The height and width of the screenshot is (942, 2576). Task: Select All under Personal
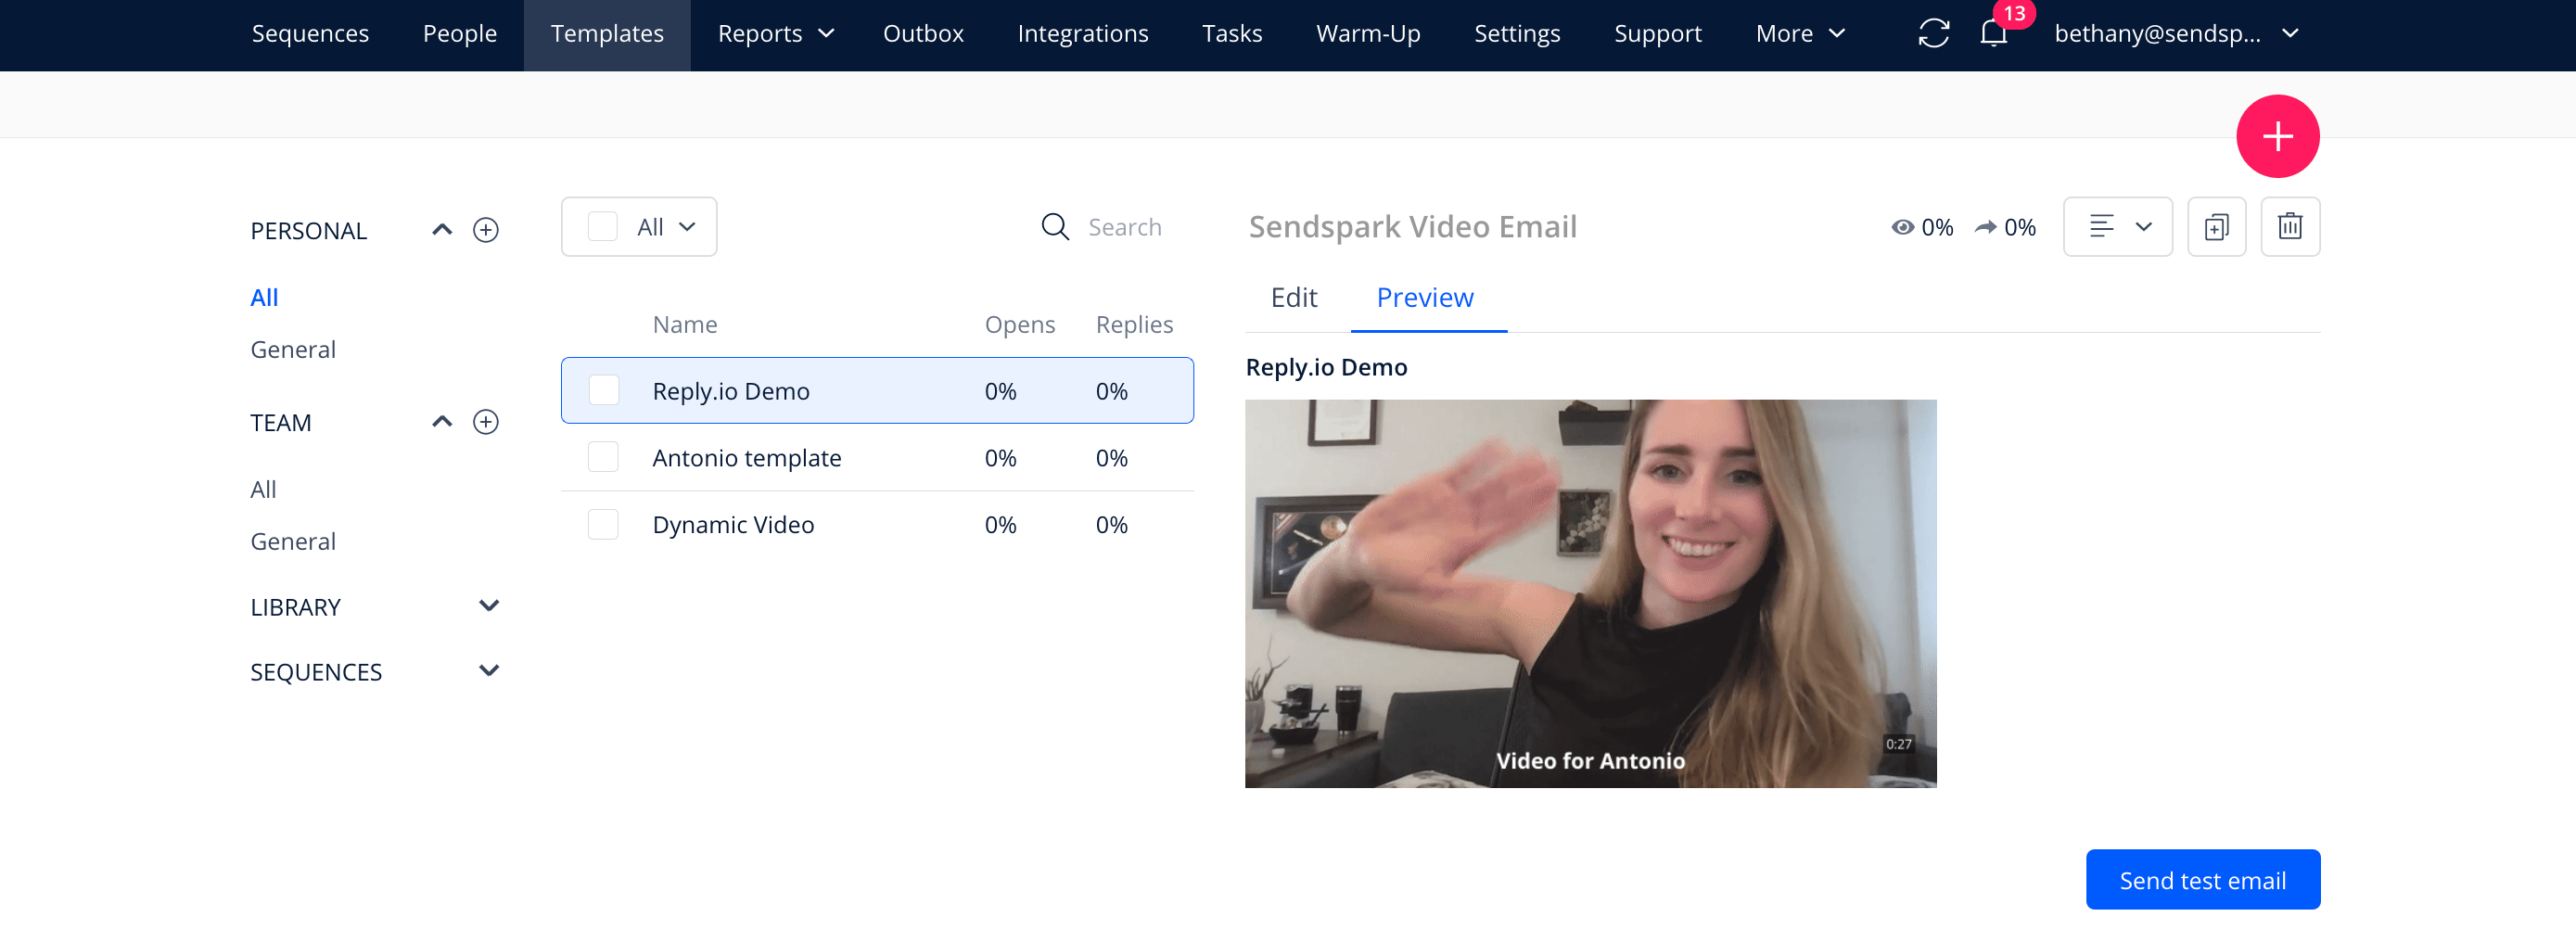[264, 298]
